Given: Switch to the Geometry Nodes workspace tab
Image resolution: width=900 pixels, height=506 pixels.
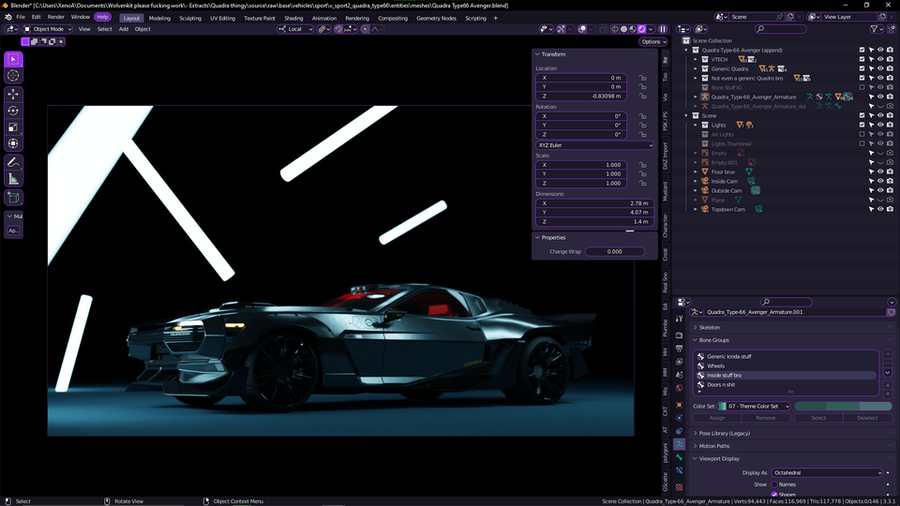Looking at the screenshot, I should pyautogui.click(x=436, y=18).
